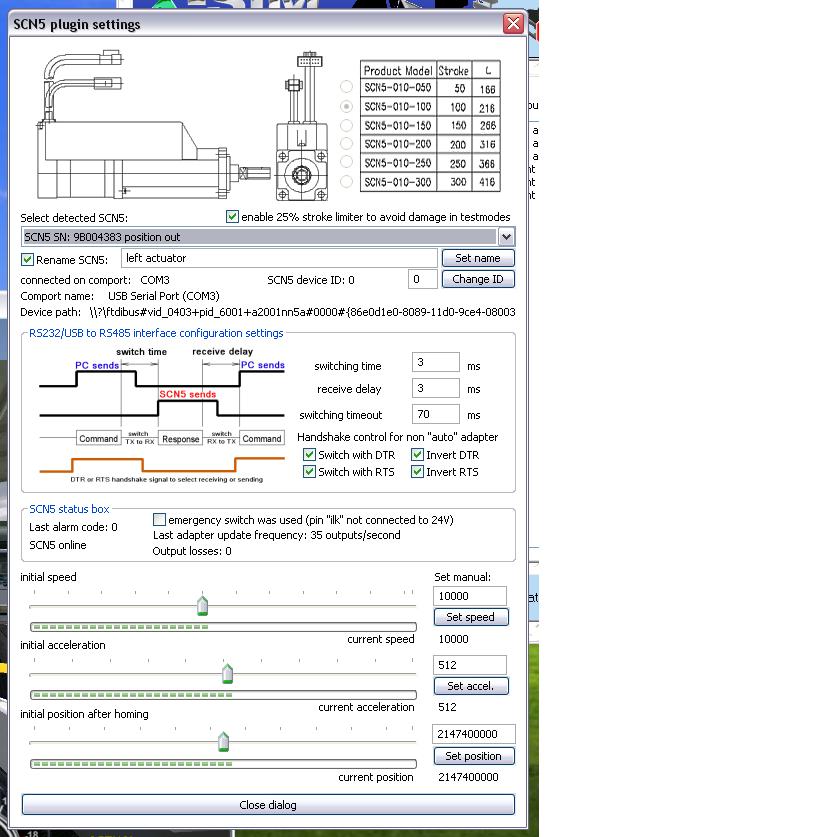Viewport: 840px width, 837px height.
Task: Select SCN5-010-100 model radio button
Action: [x=347, y=106]
